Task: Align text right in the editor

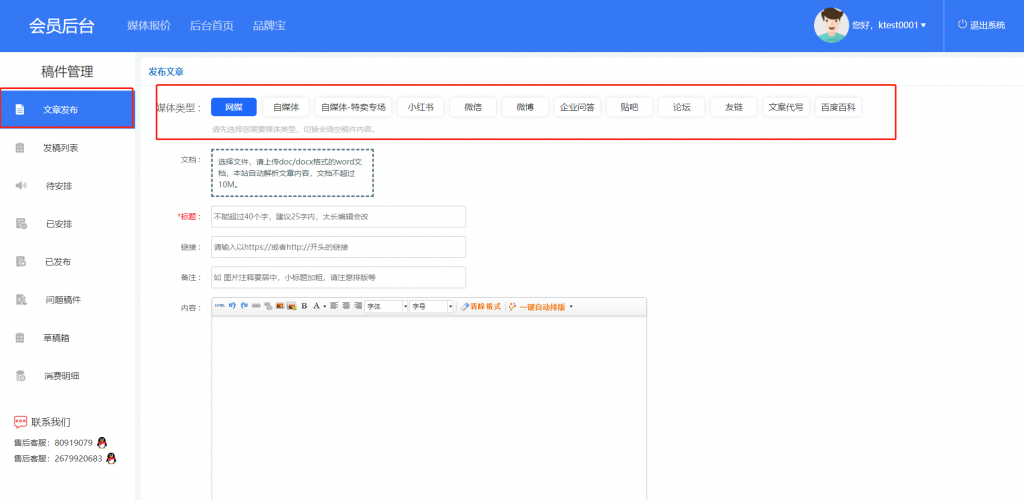Action: [x=358, y=305]
